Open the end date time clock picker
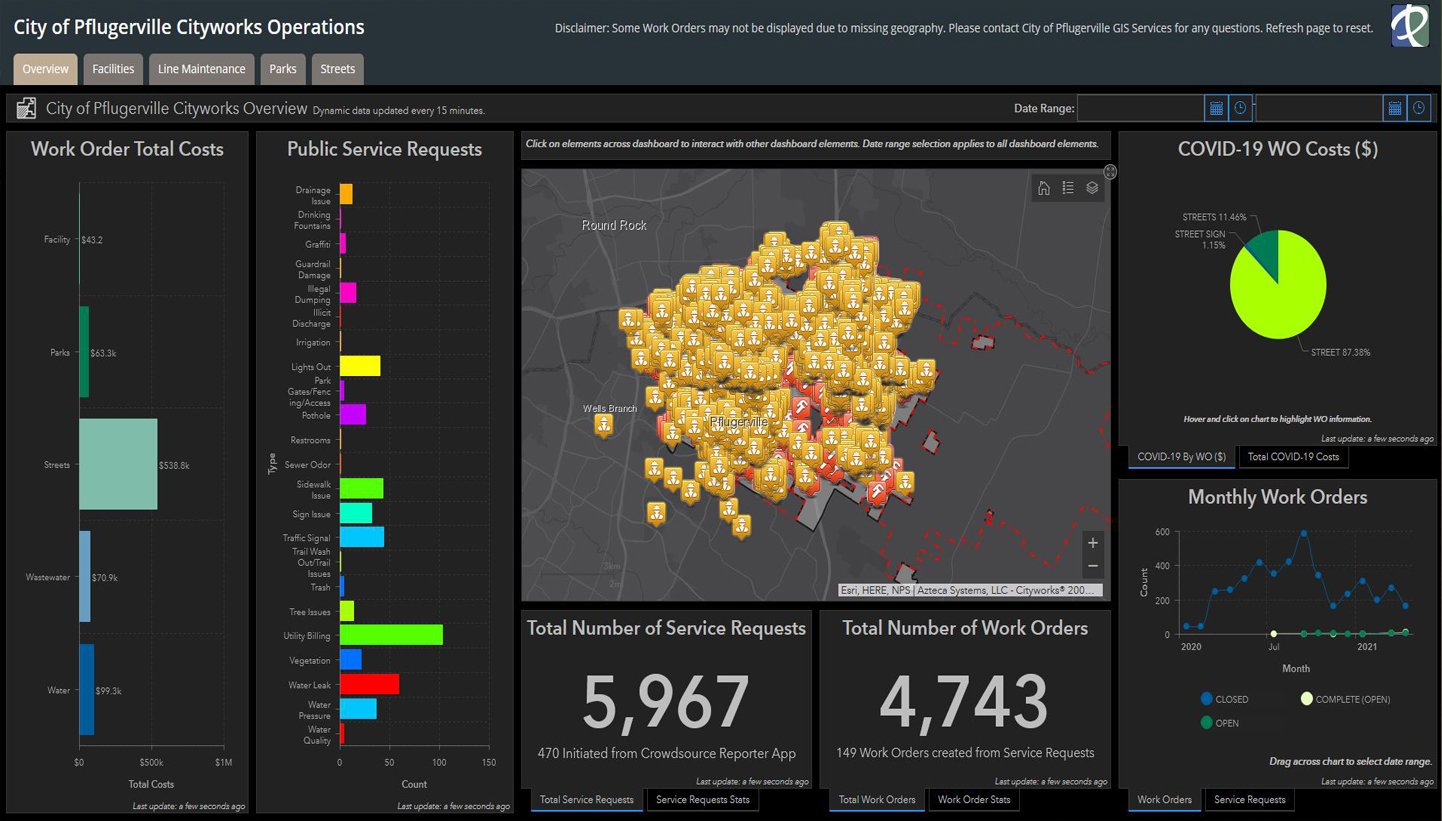Image resolution: width=1442 pixels, height=821 pixels. (x=1419, y=108)
